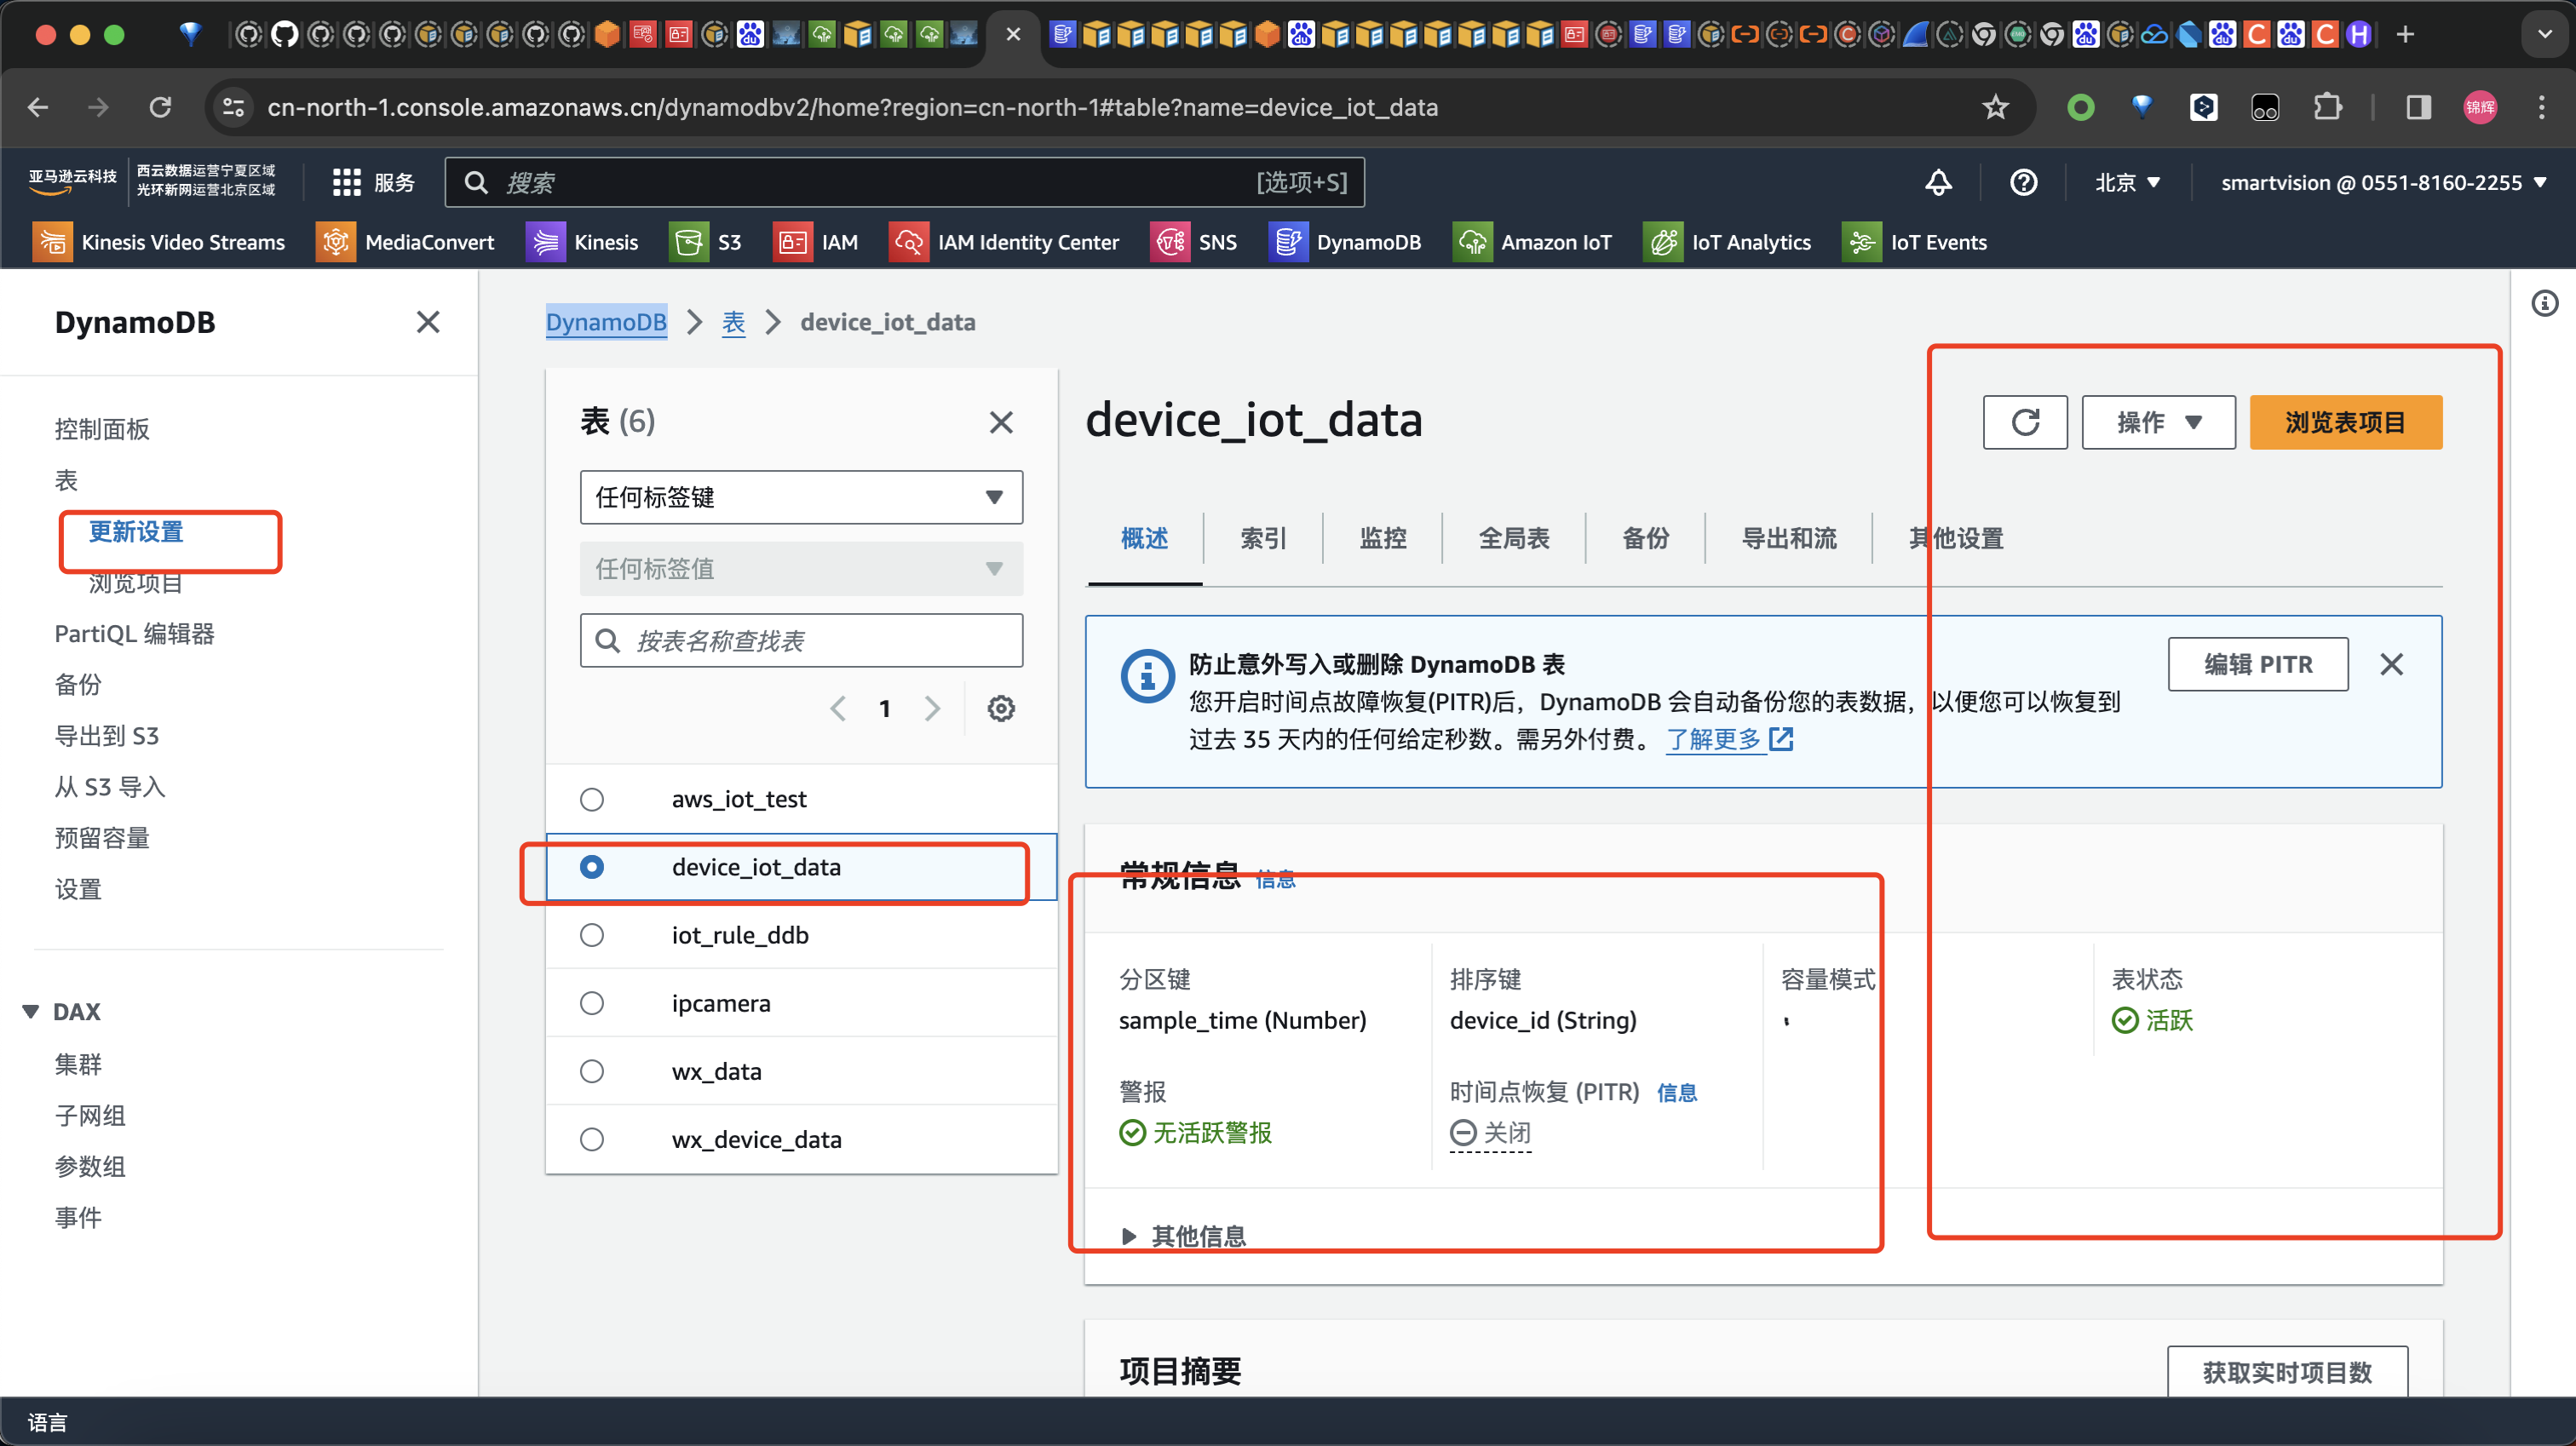
Task: Click the 浏览表项目 button
Action: click(2345, 422)
